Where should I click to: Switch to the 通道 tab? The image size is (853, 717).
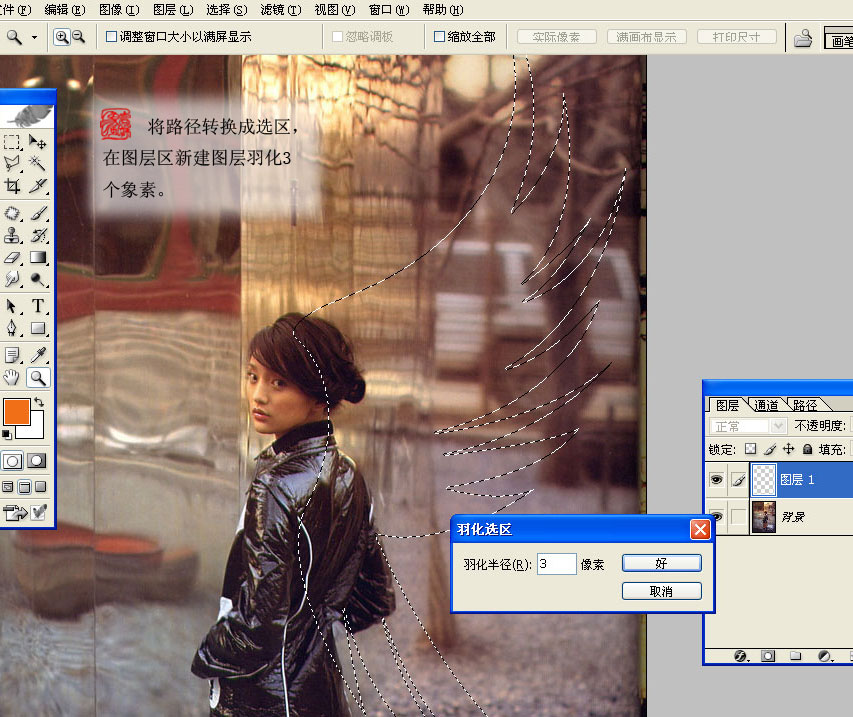(x=766, y=405)
